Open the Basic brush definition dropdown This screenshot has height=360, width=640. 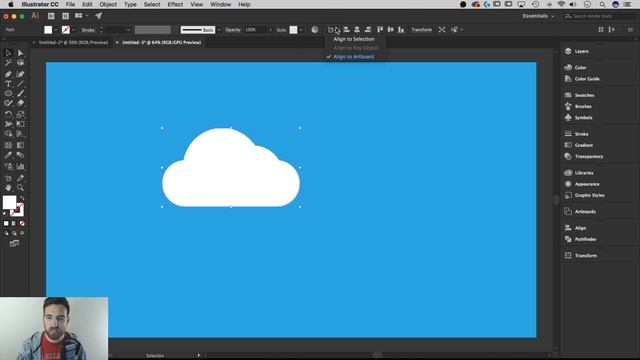pos(219,30)
